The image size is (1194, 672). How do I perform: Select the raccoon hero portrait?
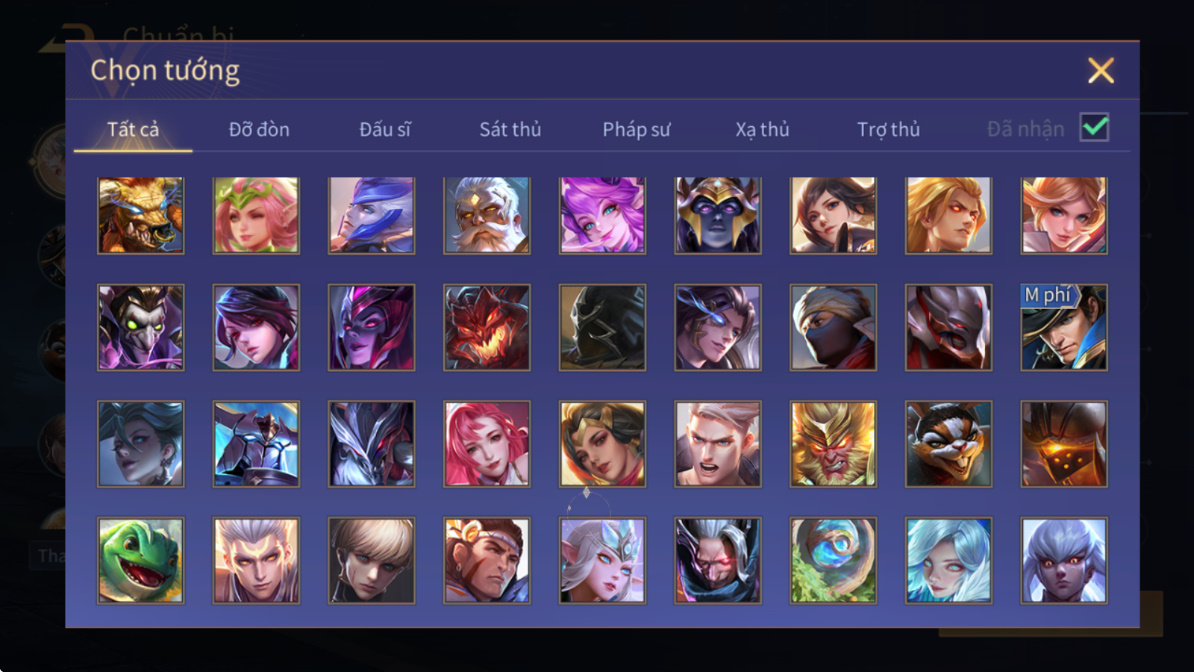948,444
